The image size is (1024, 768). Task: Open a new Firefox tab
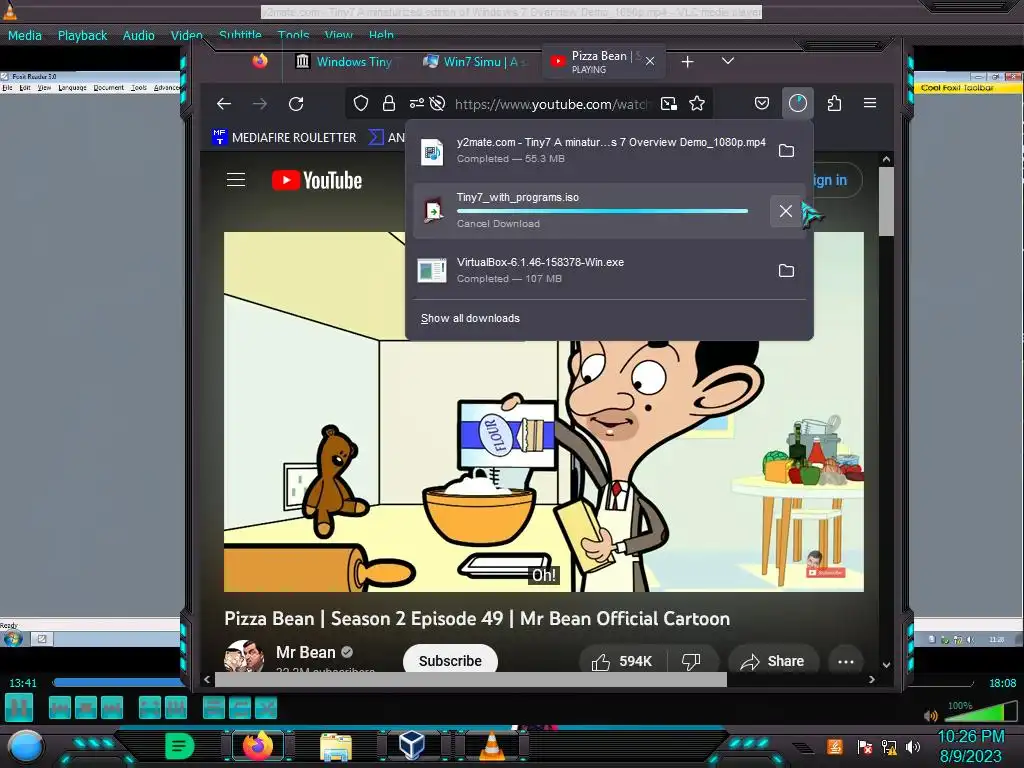pyautogui.click(x=687, y=61)
